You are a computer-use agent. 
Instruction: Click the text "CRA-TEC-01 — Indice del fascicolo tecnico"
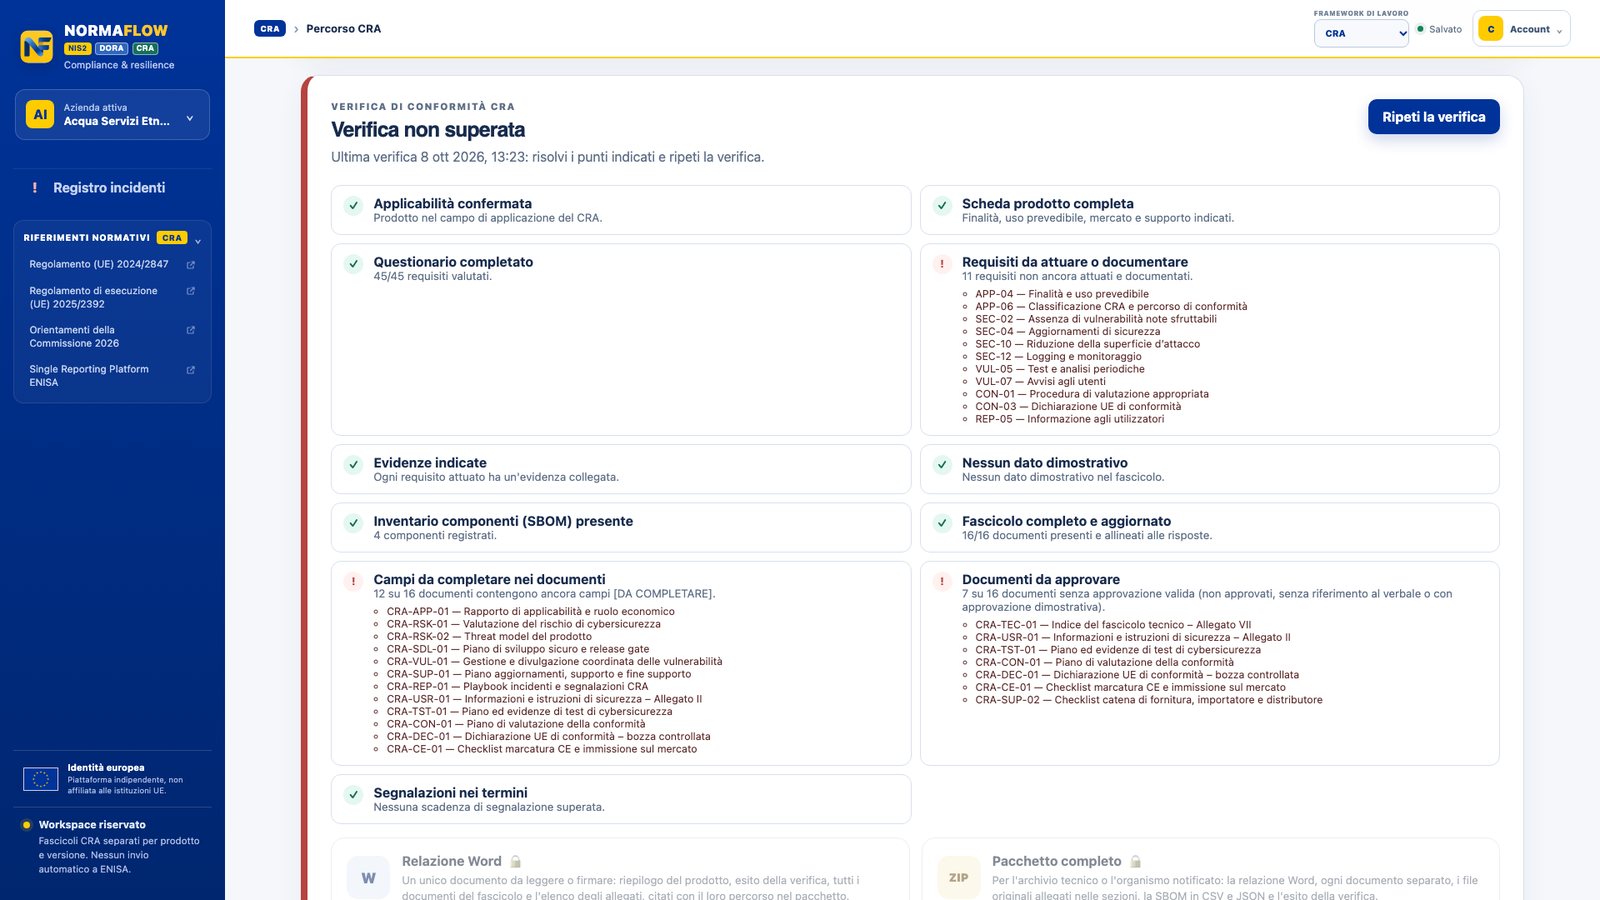pos(1079,625)
